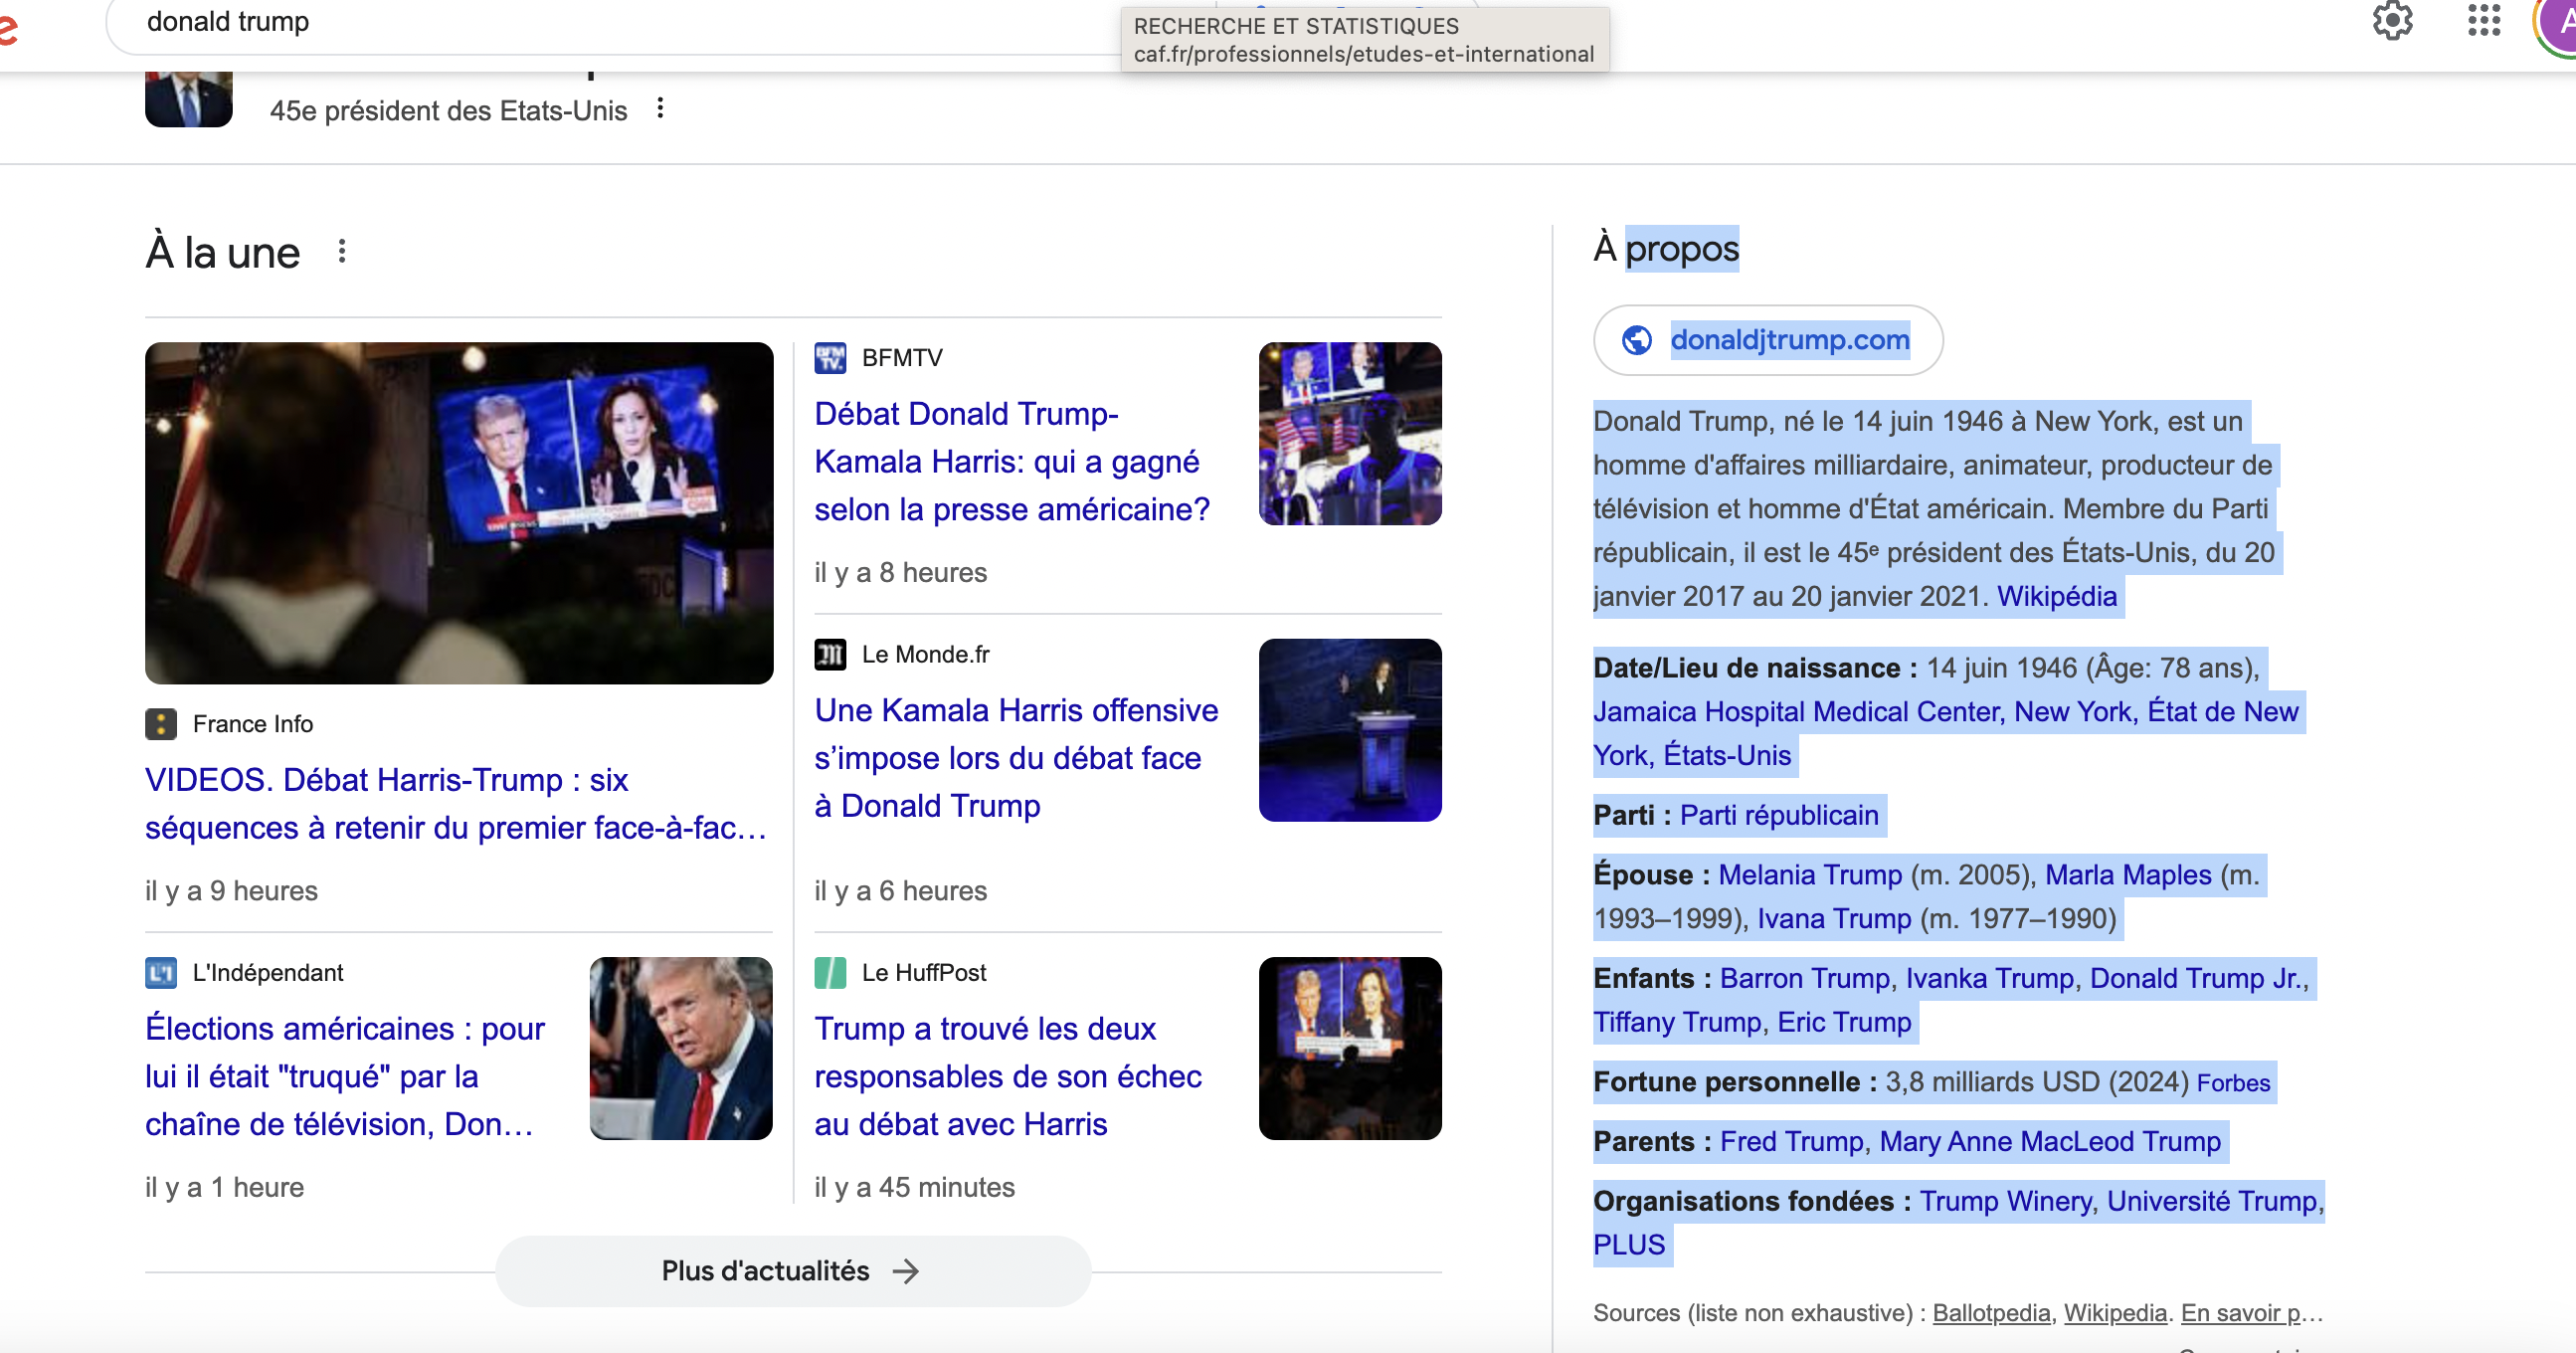2576x1353 pixels.
Task: Open Marla Maples link
Action: (2128, 875)
